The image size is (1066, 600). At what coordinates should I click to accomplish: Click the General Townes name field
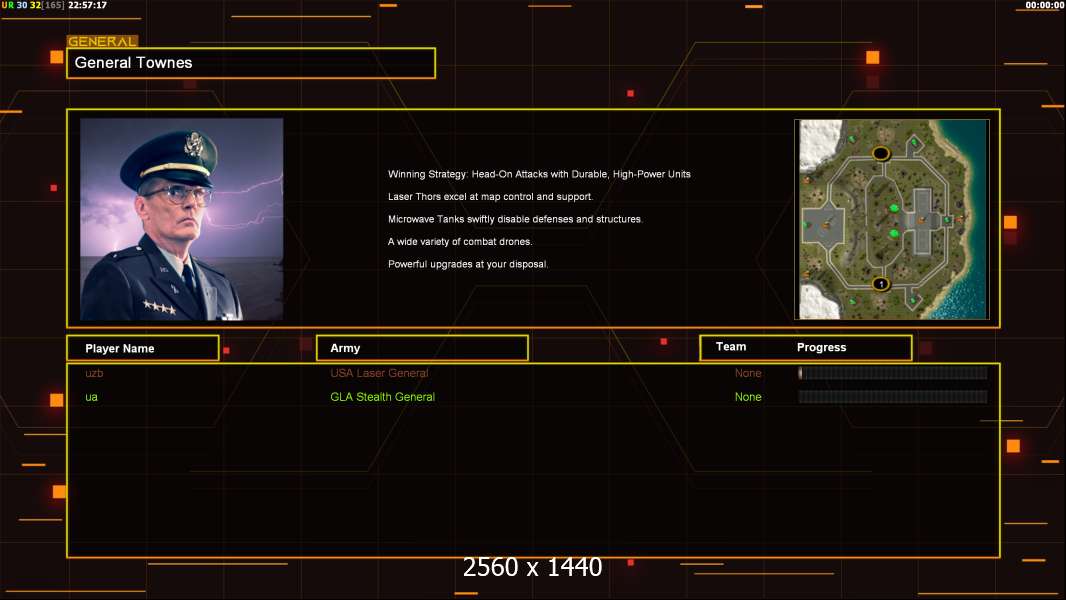(x=251, y=63)
